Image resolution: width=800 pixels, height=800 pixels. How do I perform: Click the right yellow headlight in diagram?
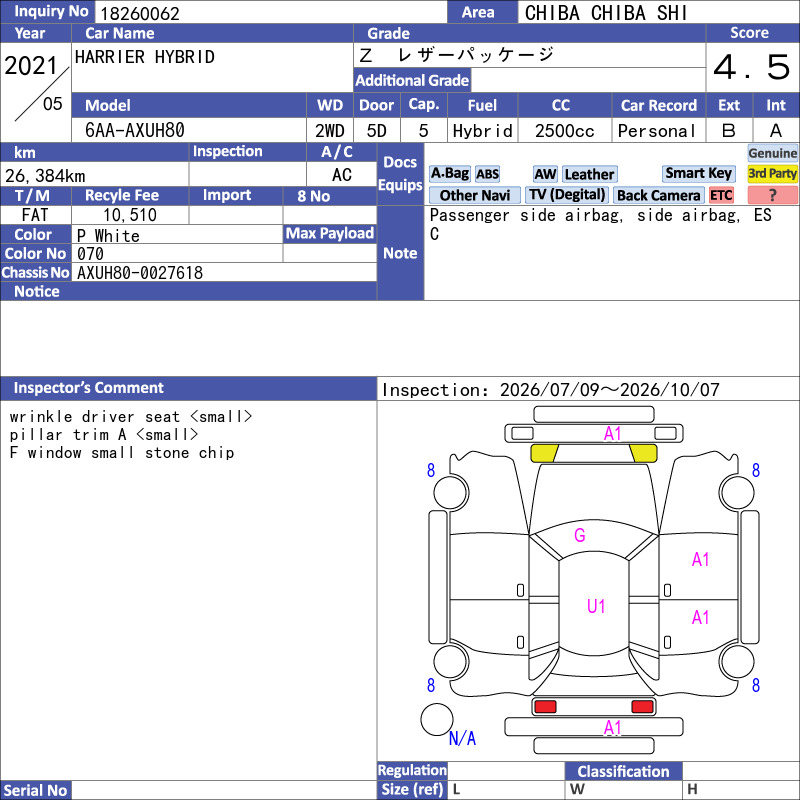click(643, 453)
